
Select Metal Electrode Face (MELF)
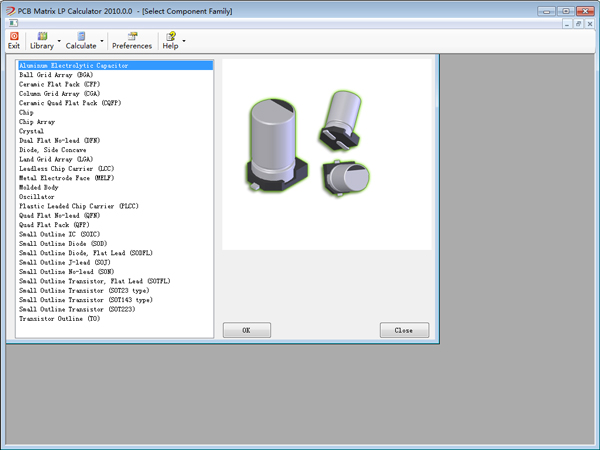tap(115, 178)
